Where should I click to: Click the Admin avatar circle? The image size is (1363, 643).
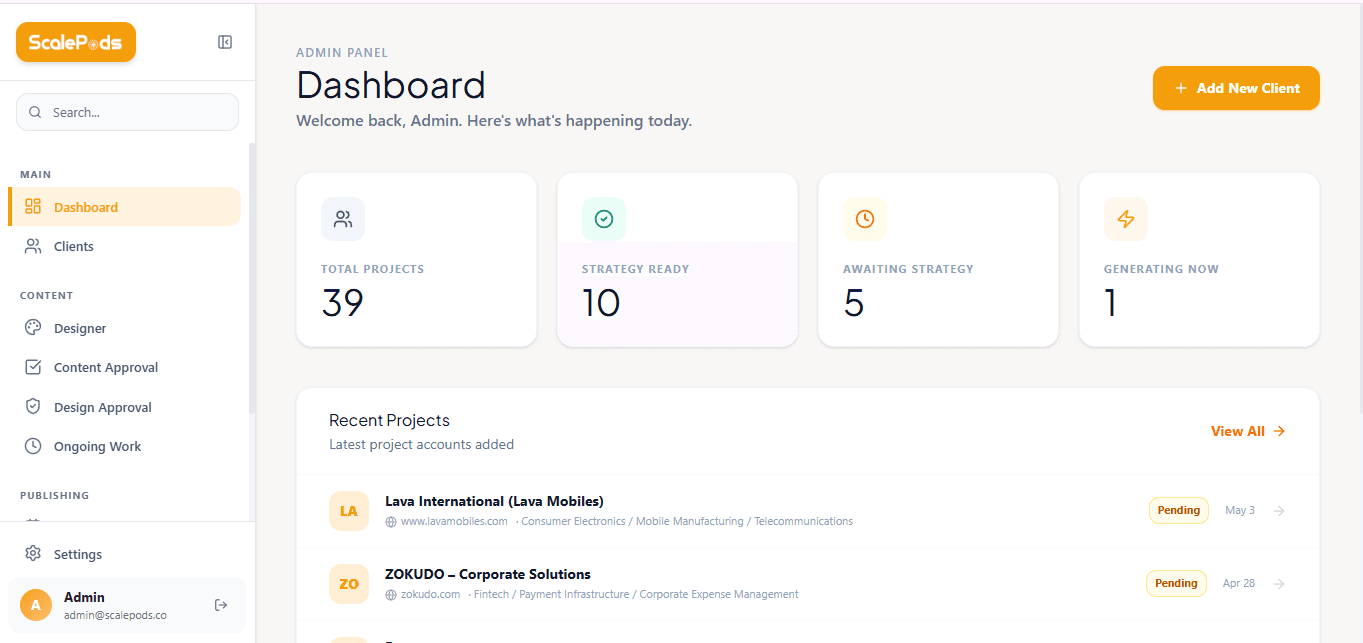point(36,605)
